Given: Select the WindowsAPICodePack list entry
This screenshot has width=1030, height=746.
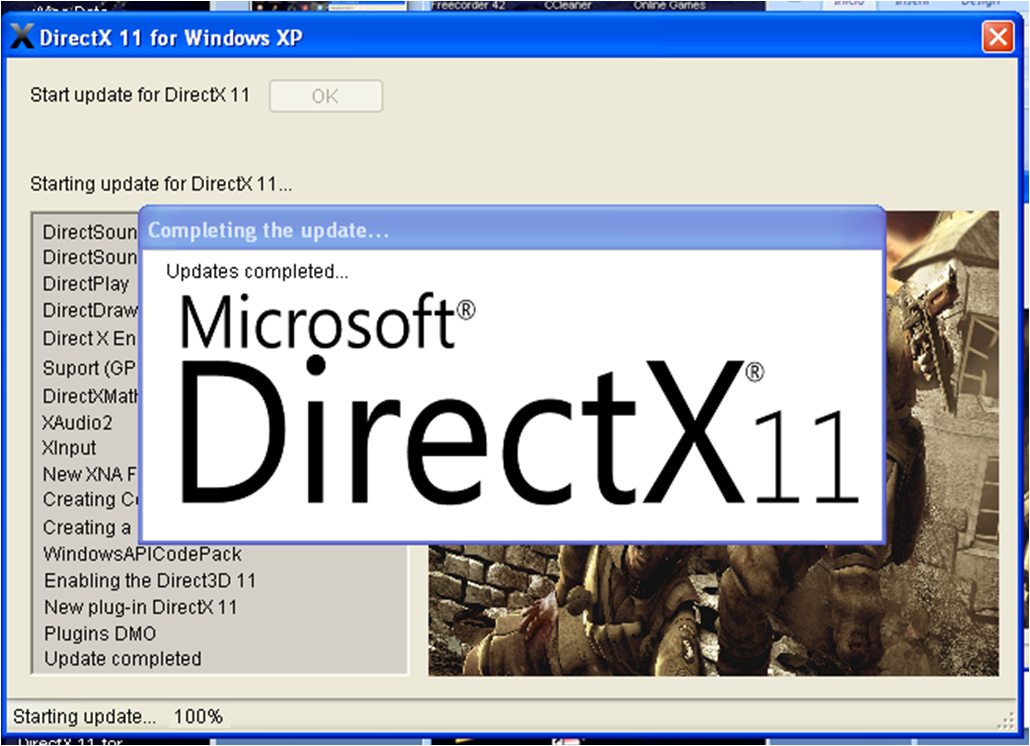Looking at the screenshot, I should point(143,554).
